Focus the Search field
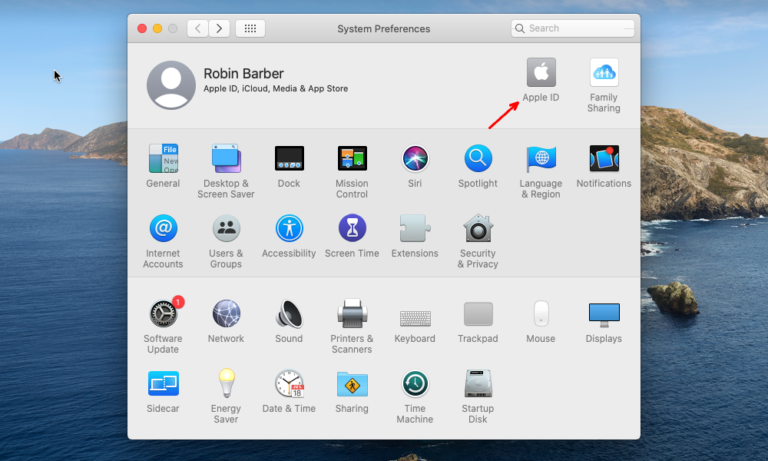 point(573,28)
